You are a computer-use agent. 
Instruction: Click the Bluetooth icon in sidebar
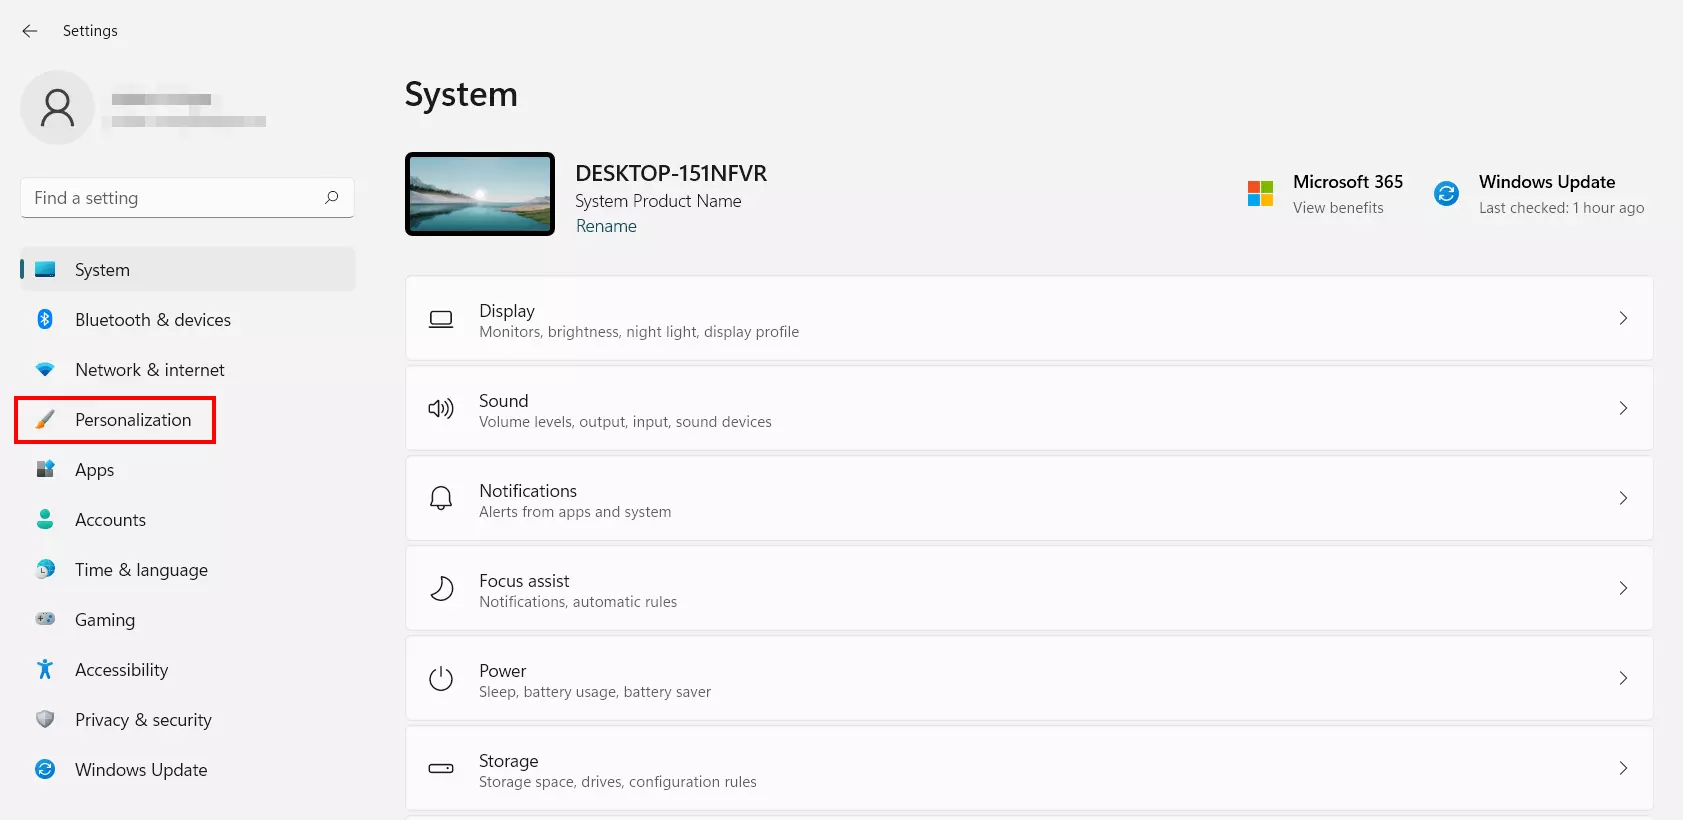(x=45, y=319)
